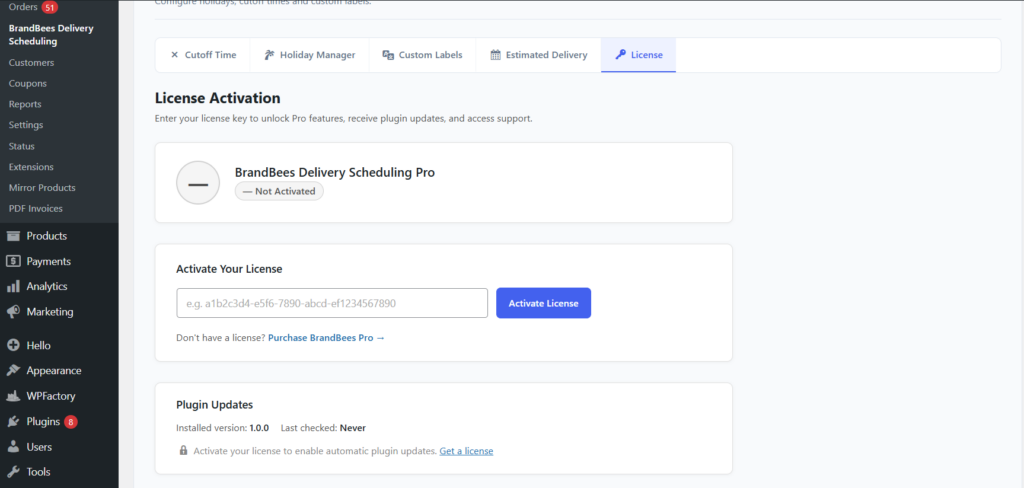Click the Plugins plug icon
The width and height of the screenshot is (1024, 488).
click(13, 421)
